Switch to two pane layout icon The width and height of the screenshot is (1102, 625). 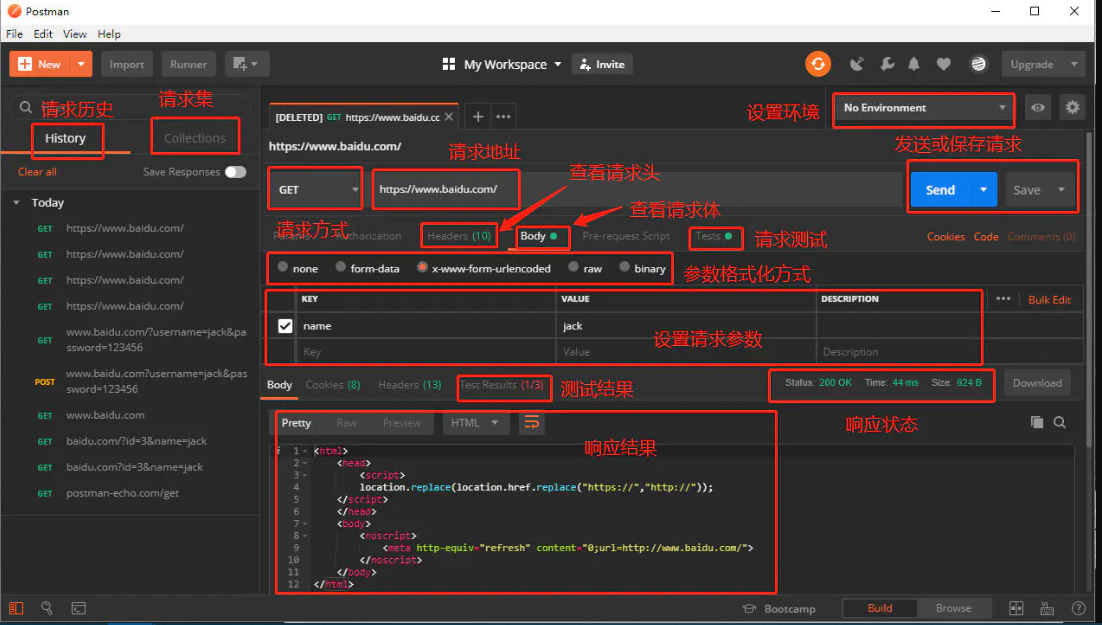pos(1016,608)
